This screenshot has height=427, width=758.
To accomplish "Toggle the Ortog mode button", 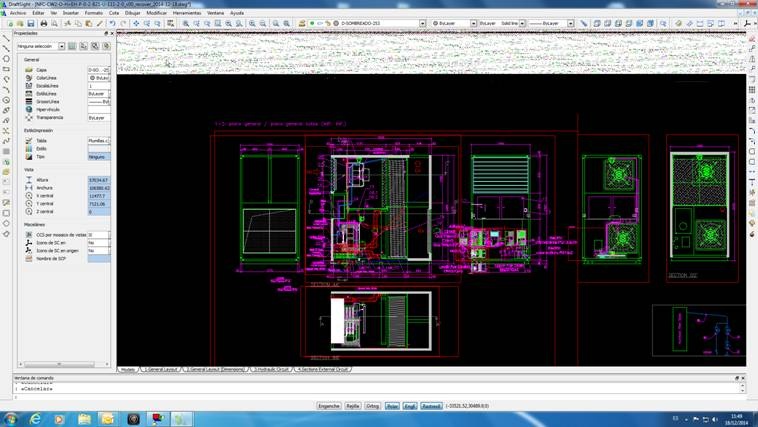I will (x=372, y=406).
